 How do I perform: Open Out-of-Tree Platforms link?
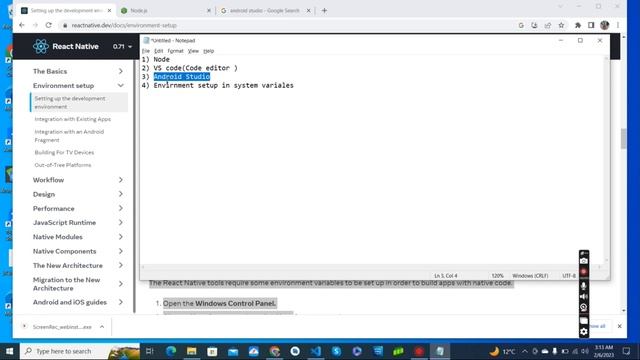(x=63, y=165)
